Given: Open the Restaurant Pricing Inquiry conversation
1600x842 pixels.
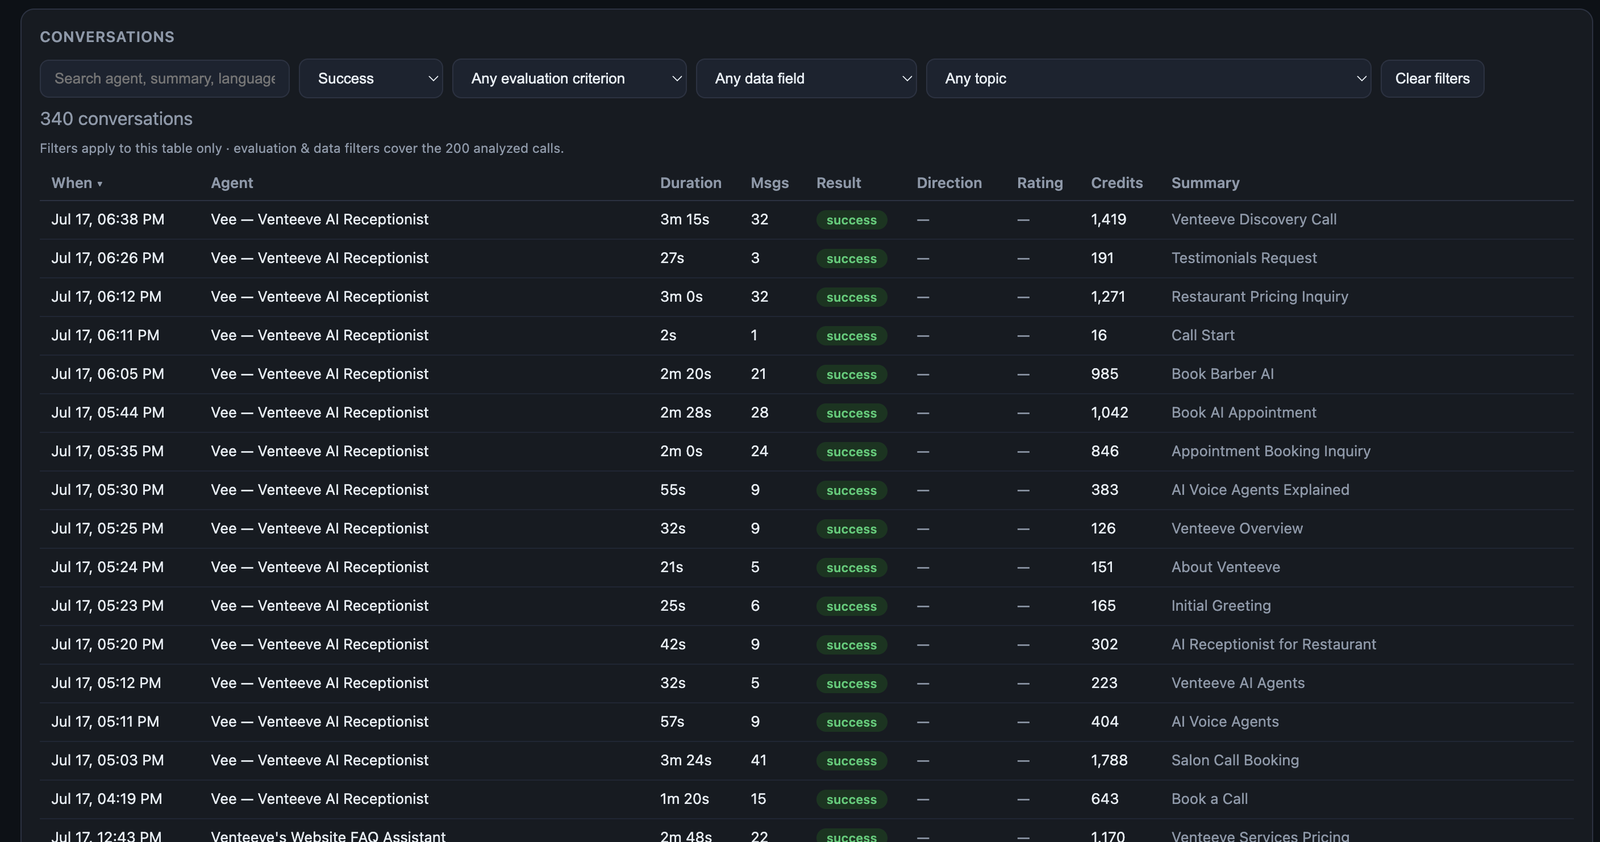Looking at the screenshot, I should click(x=806, y=297).
